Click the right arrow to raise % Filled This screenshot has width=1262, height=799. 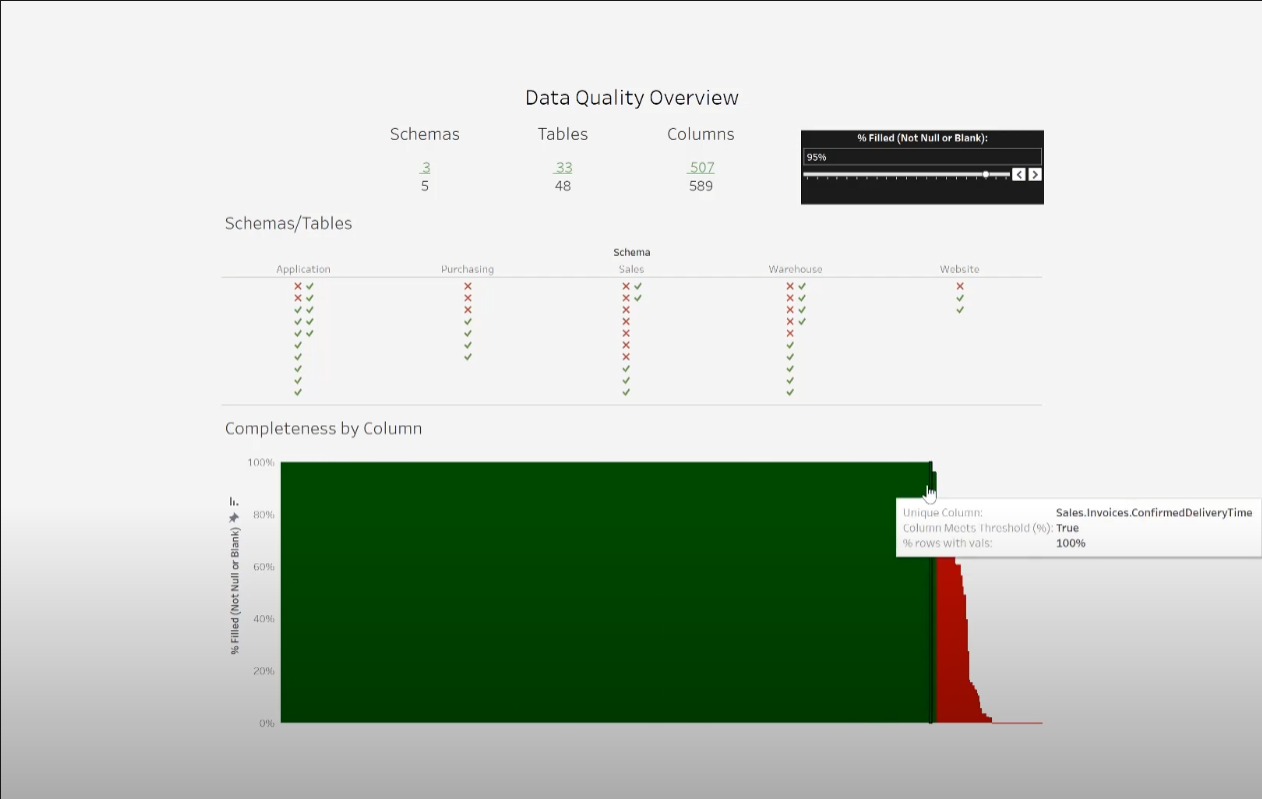[x=1035, y=174]
